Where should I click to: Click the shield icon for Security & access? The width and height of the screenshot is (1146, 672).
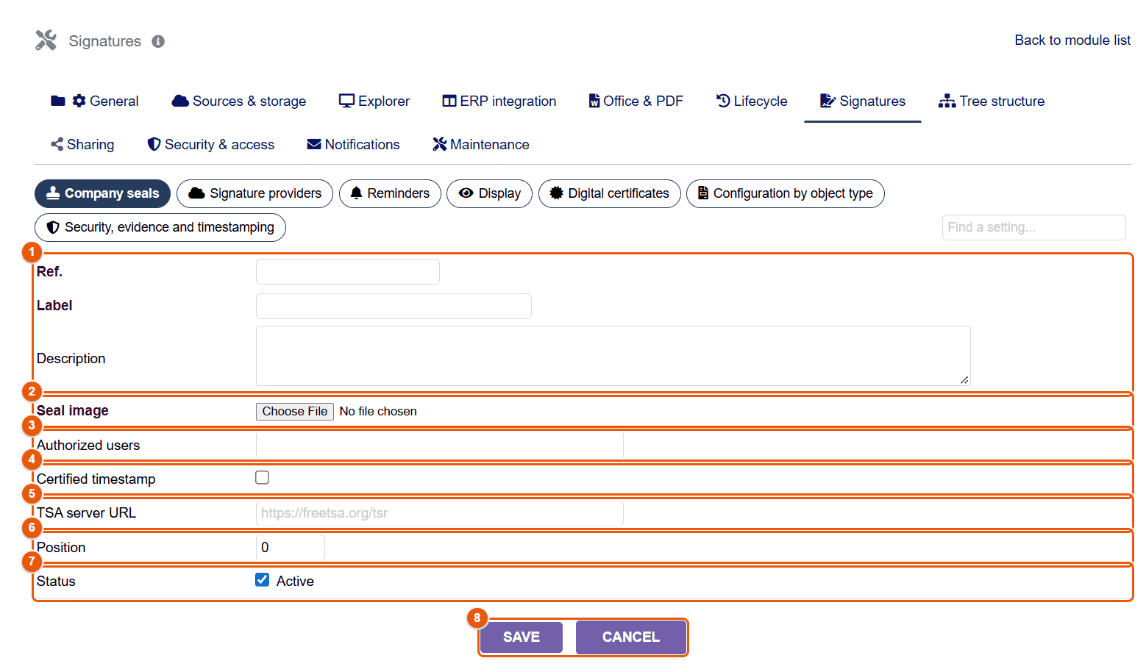click(153, 144)
